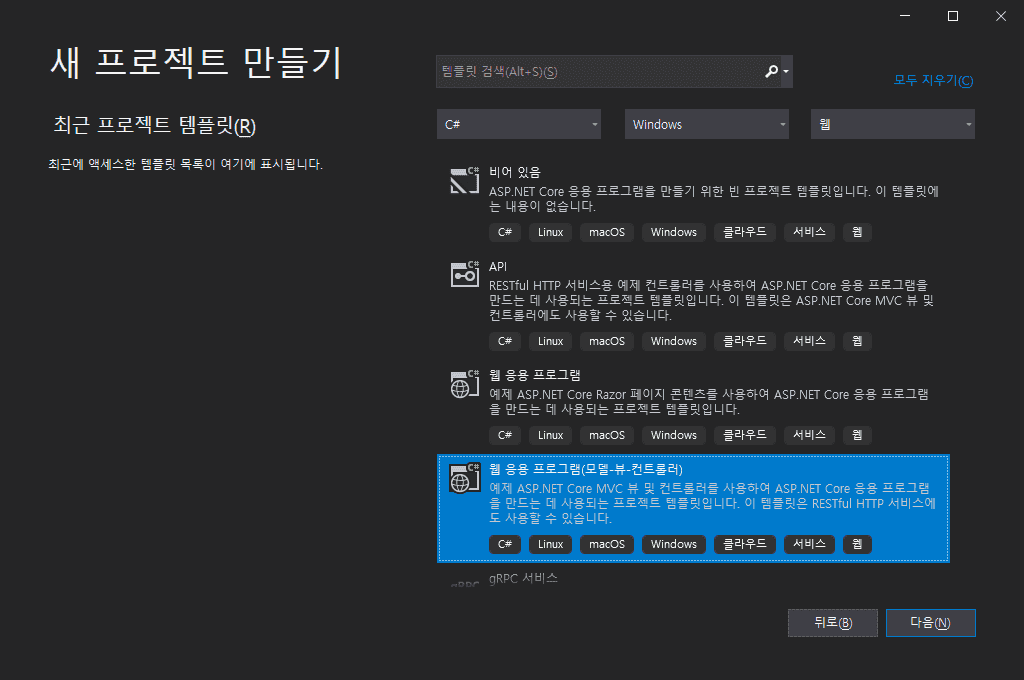Expand the search options arrow beside magnifier
The height and width of the screenshot is (680, 1024).
coord(786,71)
